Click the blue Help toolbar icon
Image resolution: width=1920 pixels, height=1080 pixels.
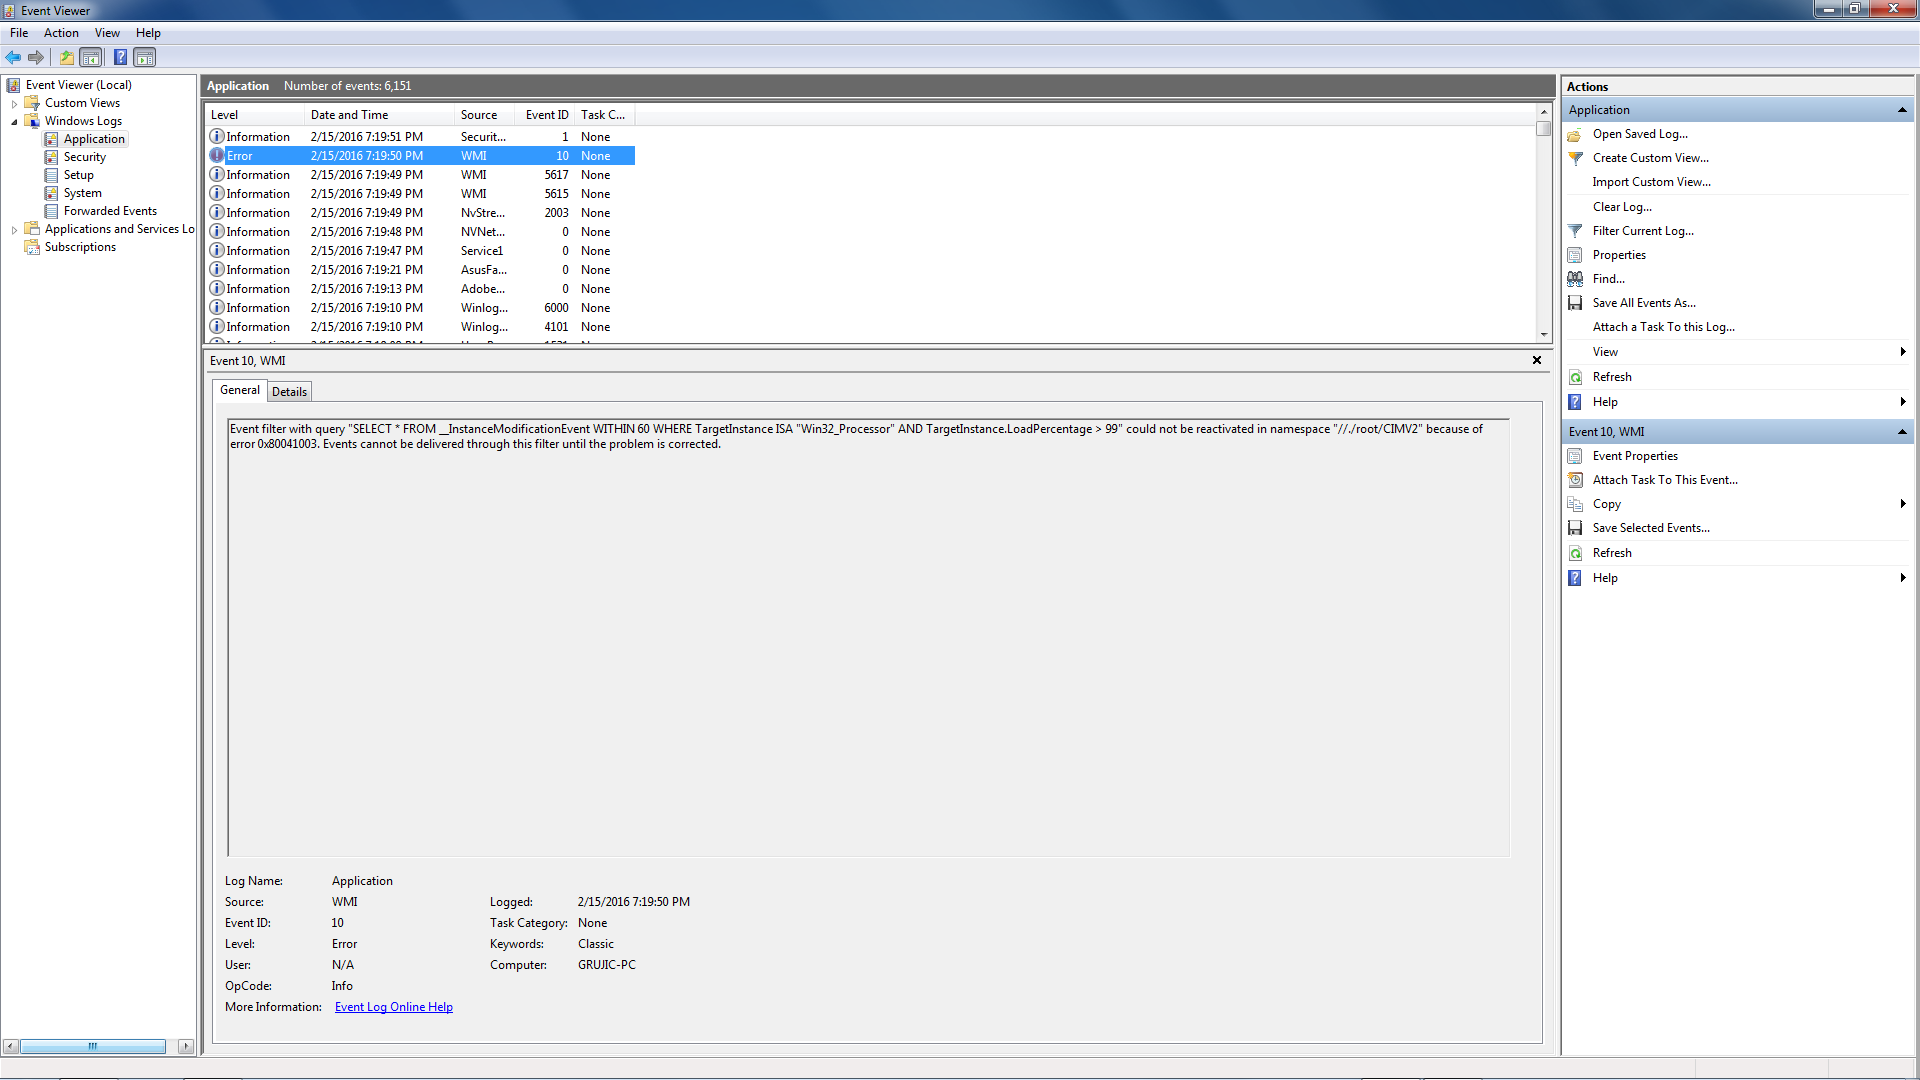pyautogui.click(x=120, y=57)
